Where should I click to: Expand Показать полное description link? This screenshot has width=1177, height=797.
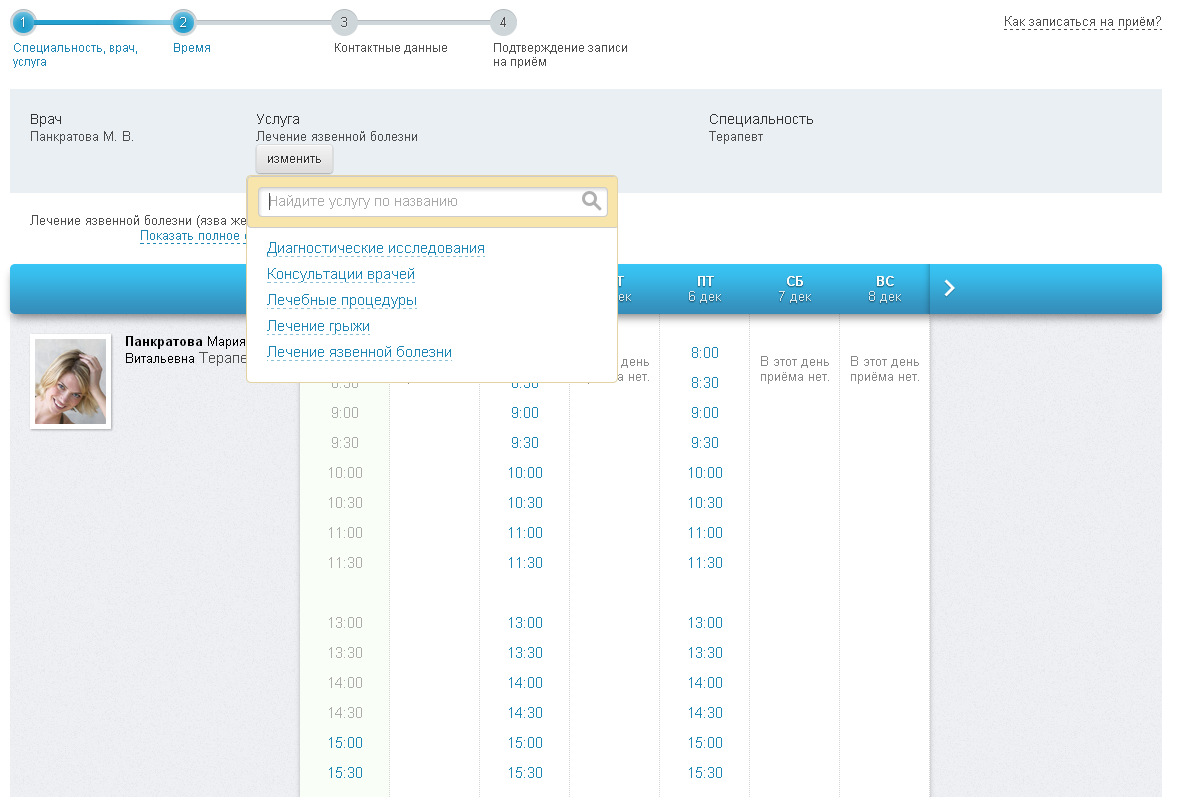tap(192, 236)
